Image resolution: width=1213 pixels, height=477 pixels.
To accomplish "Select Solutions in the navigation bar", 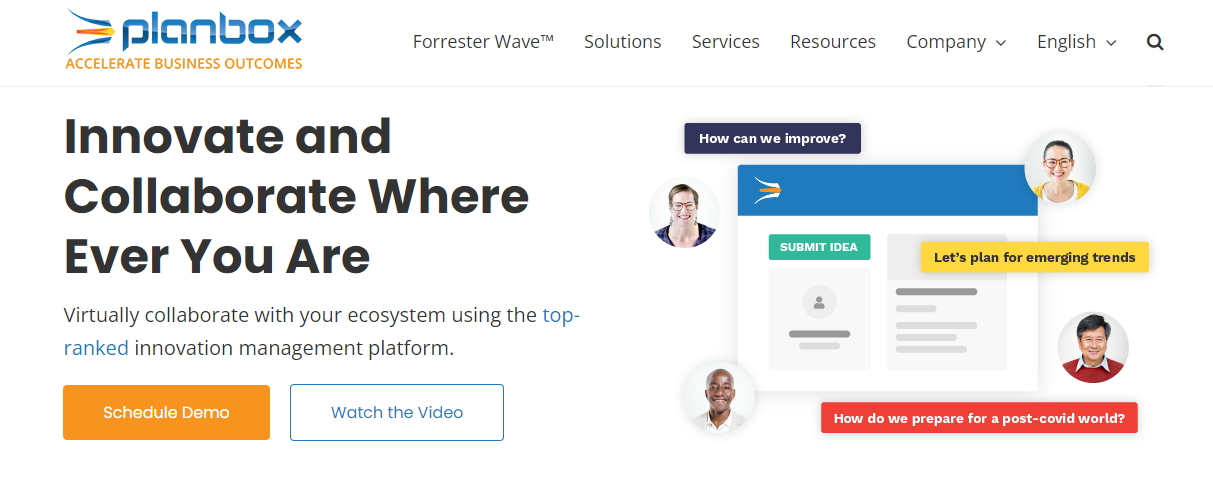I will [x=623, y=42].
